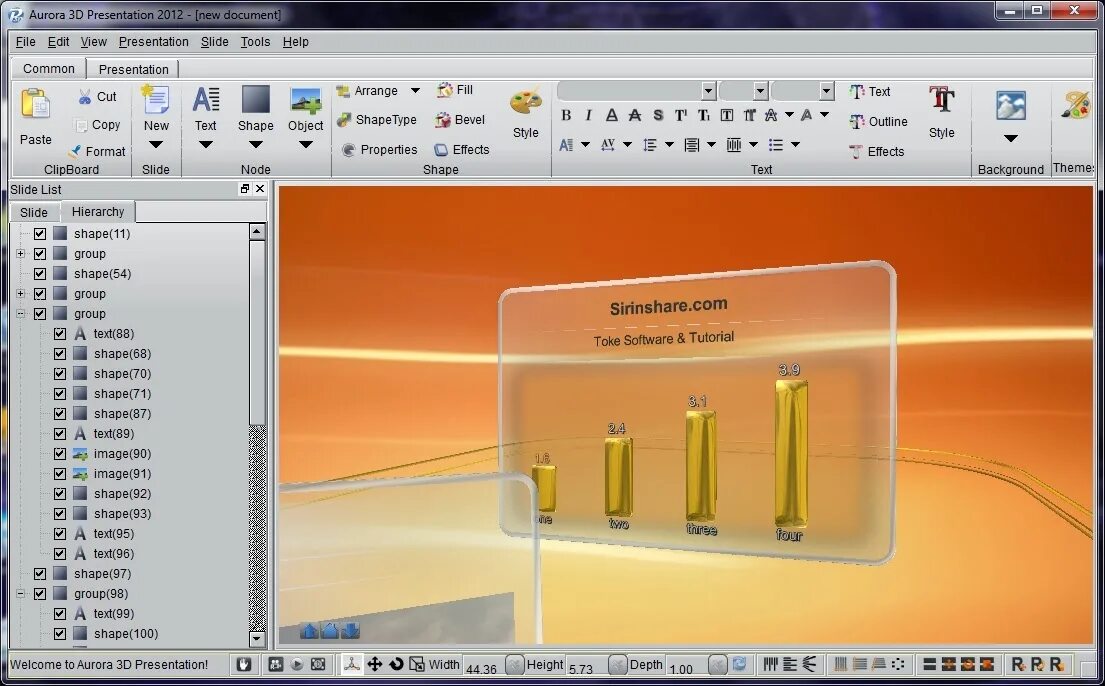The width and height of the screenshot is (1105, 686).
Task: Apply superscript to the text
Action: (681, 115)
